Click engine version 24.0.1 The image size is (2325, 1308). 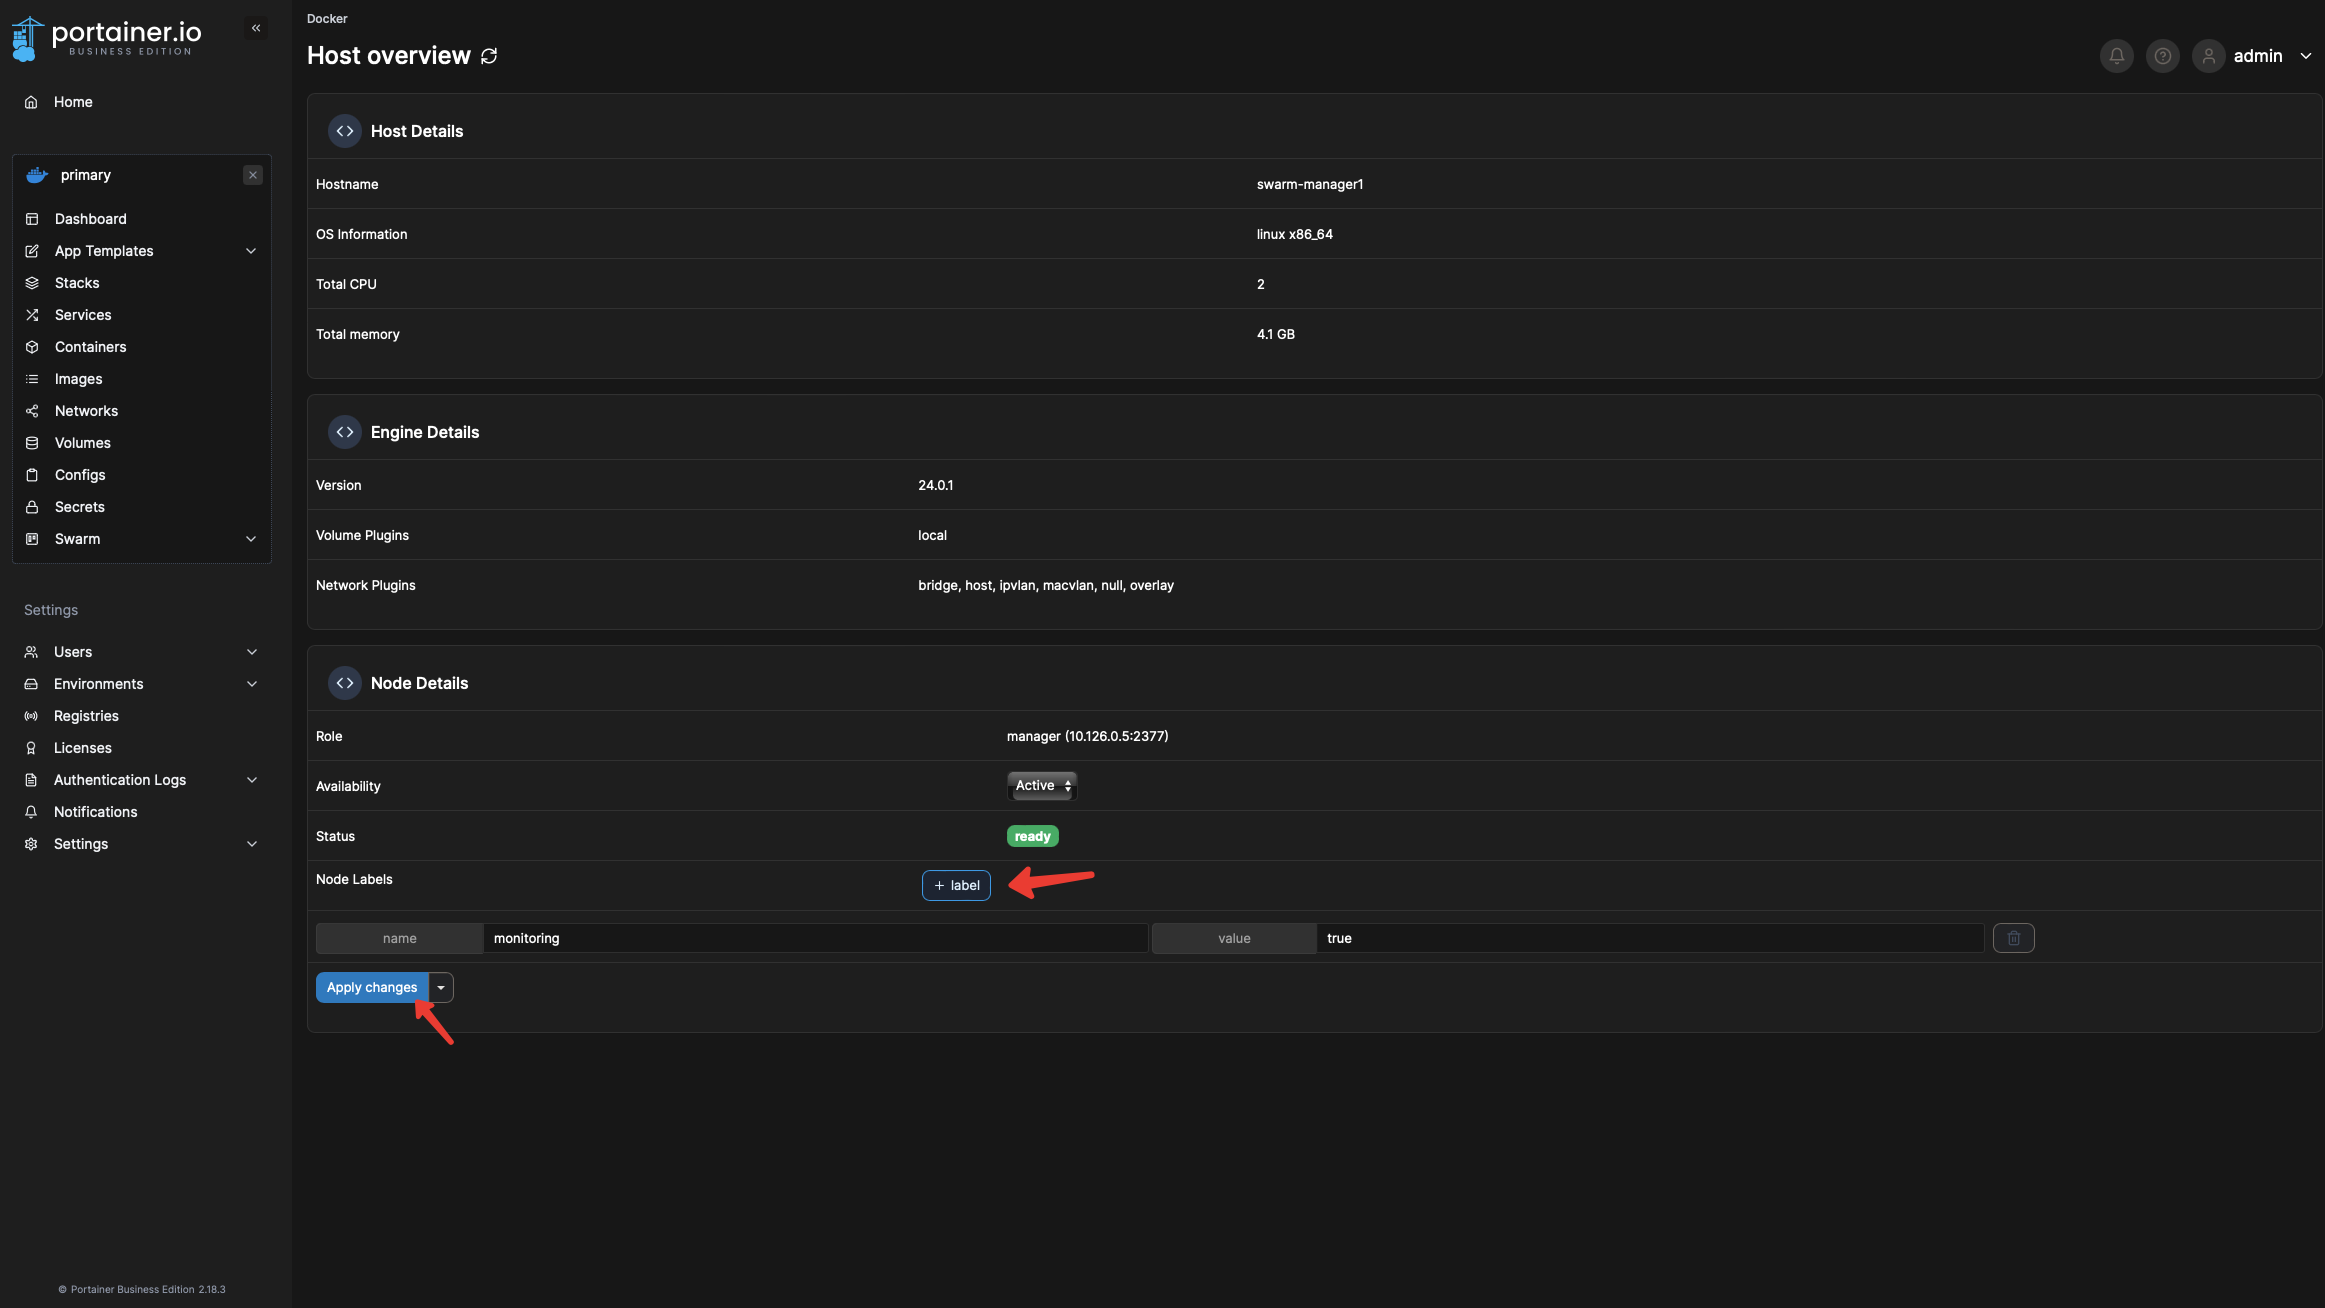coord(936,485)
